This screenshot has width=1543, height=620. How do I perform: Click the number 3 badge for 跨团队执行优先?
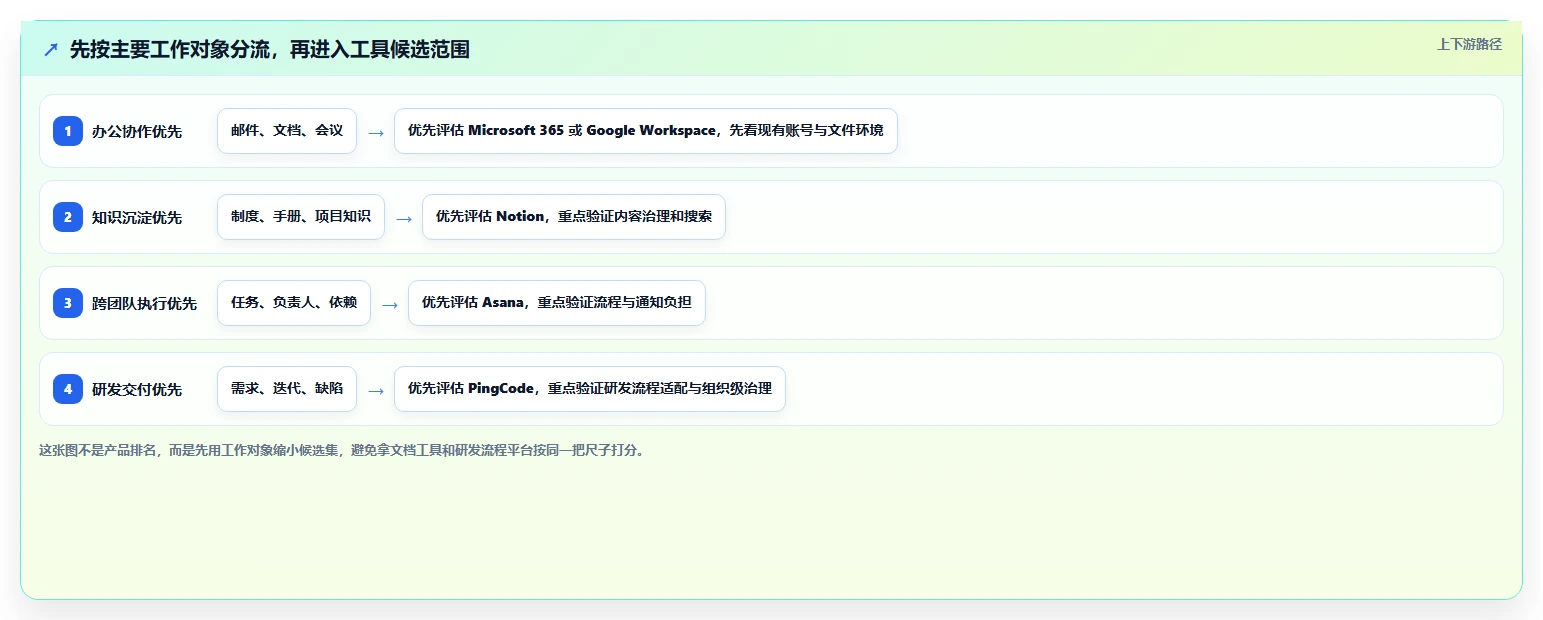click(68, 303)
